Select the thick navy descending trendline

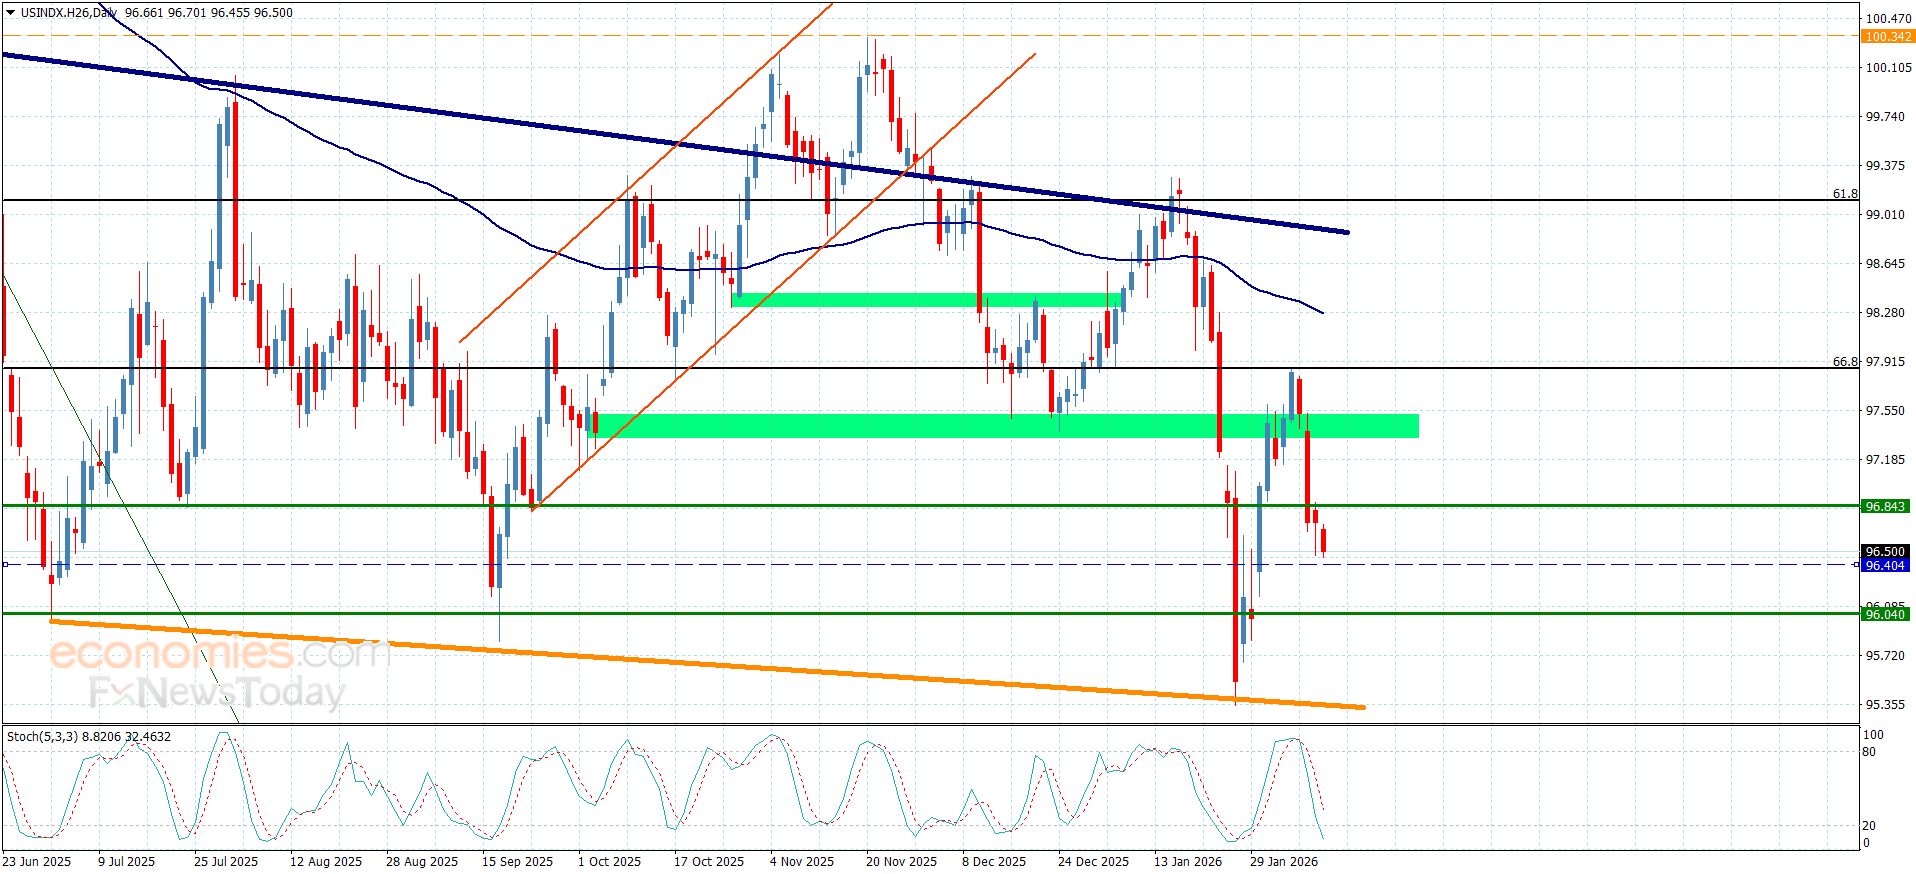click(675, 143)
